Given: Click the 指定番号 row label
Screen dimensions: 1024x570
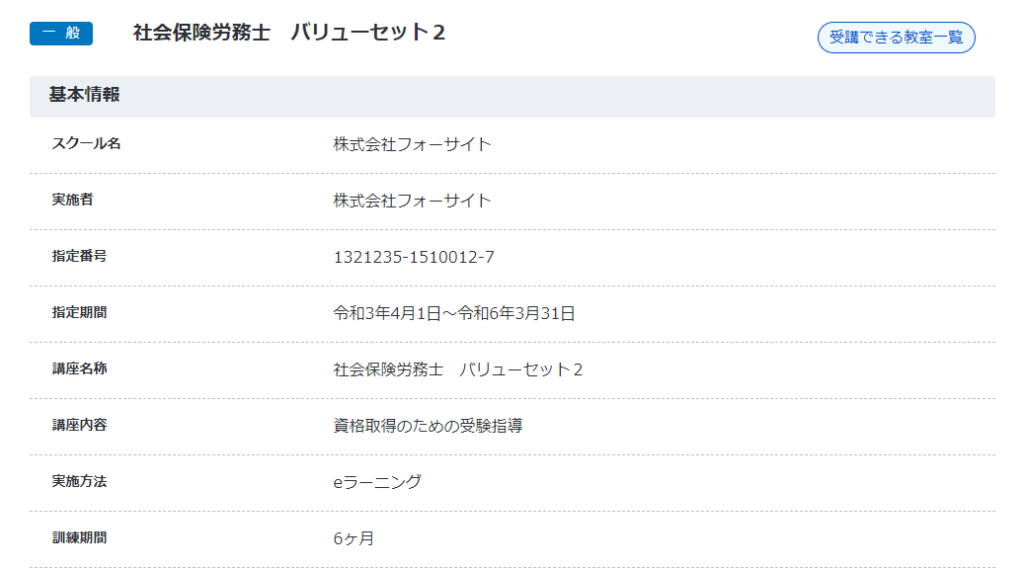Looking at the screenshot, I should (79, 257).
